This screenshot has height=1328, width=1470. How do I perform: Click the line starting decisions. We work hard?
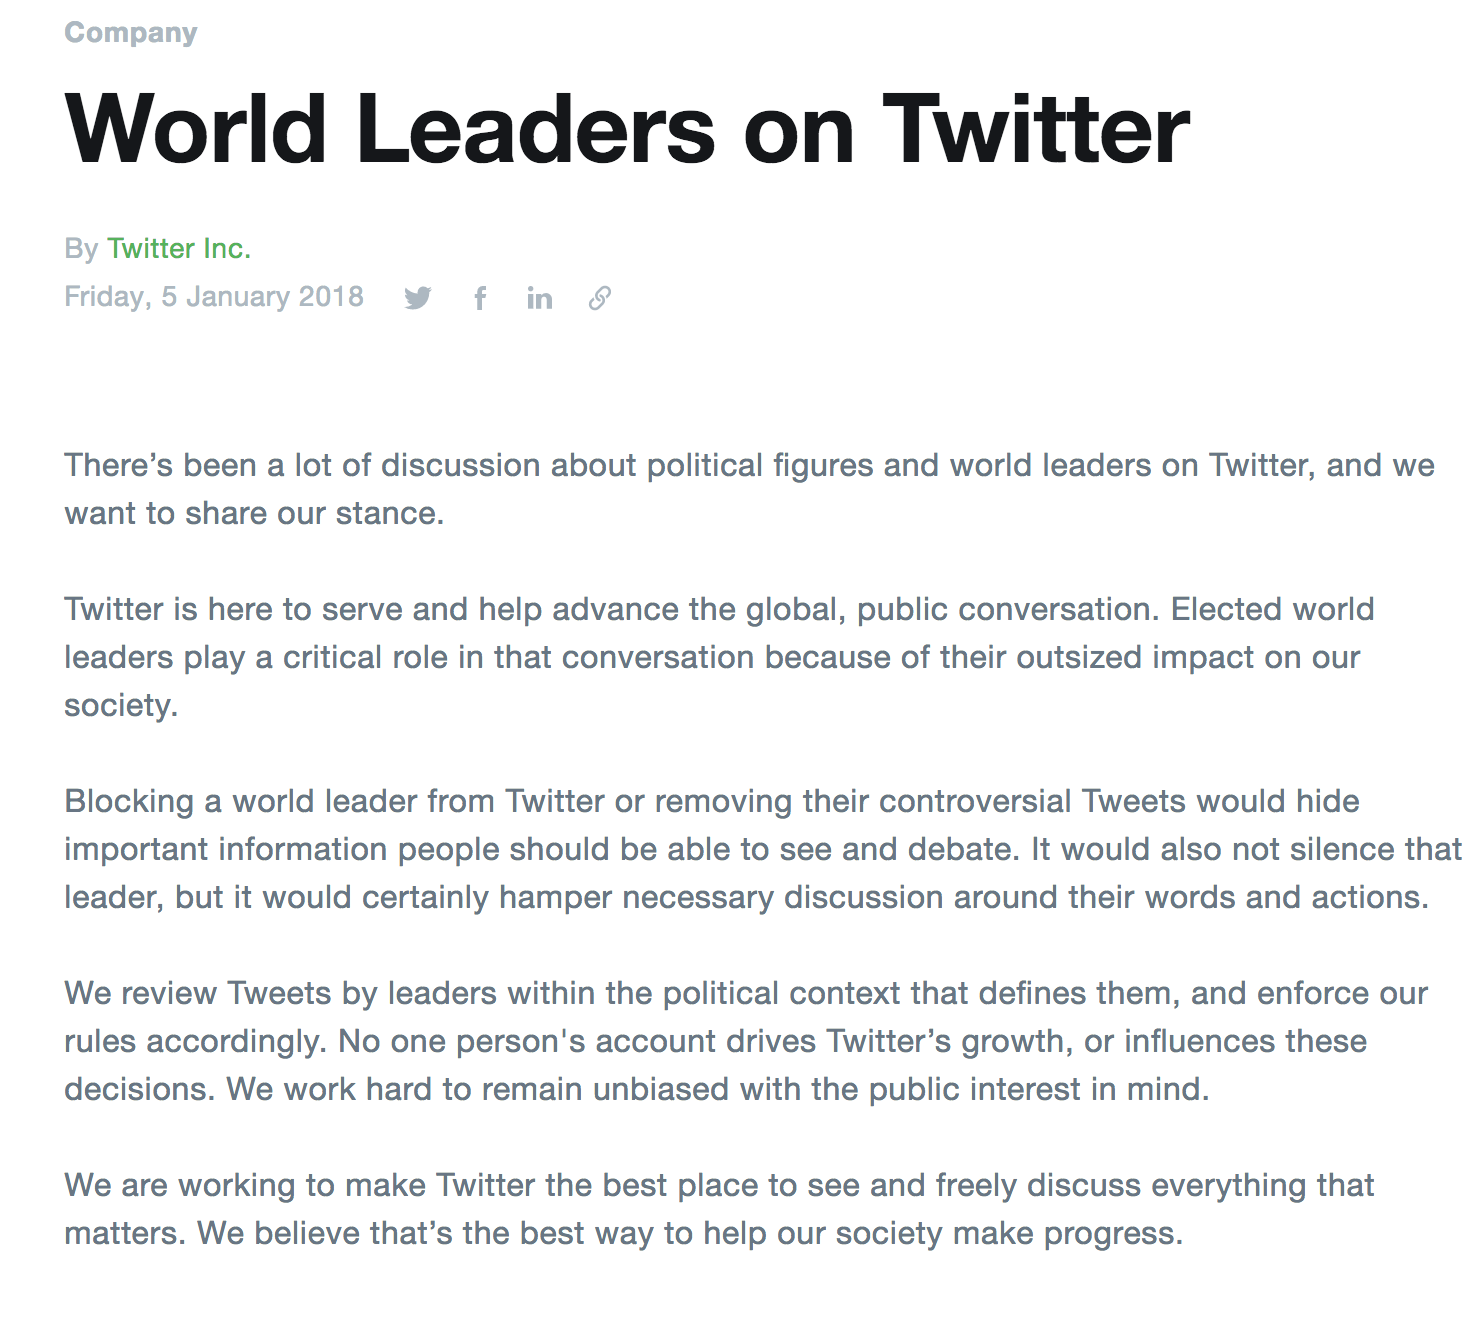(637, 1089)
